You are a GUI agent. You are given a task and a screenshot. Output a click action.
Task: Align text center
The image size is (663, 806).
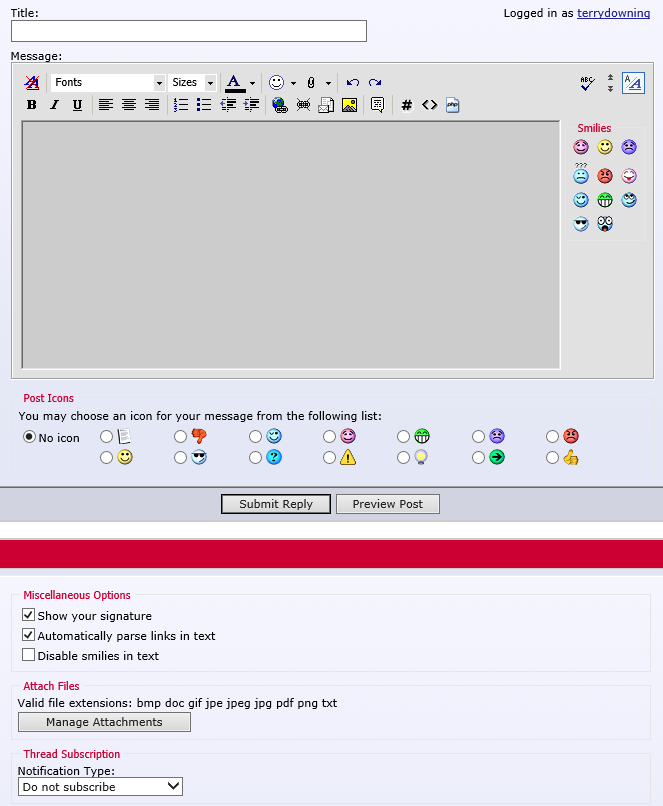[x=128, y=105]
